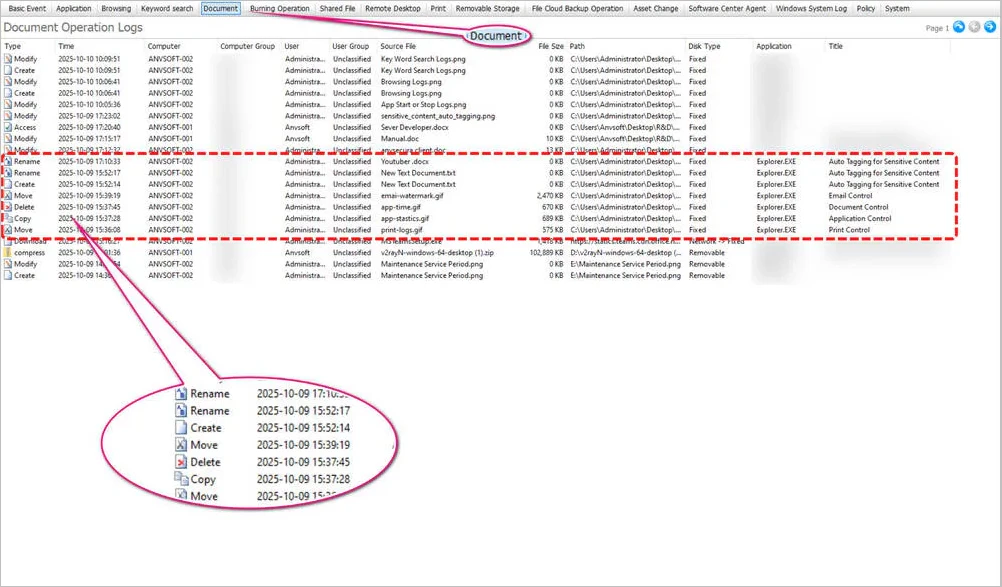Click Rename icon at 15:52:17 row
Screen dimensions: 1002x587
point(8,173)
